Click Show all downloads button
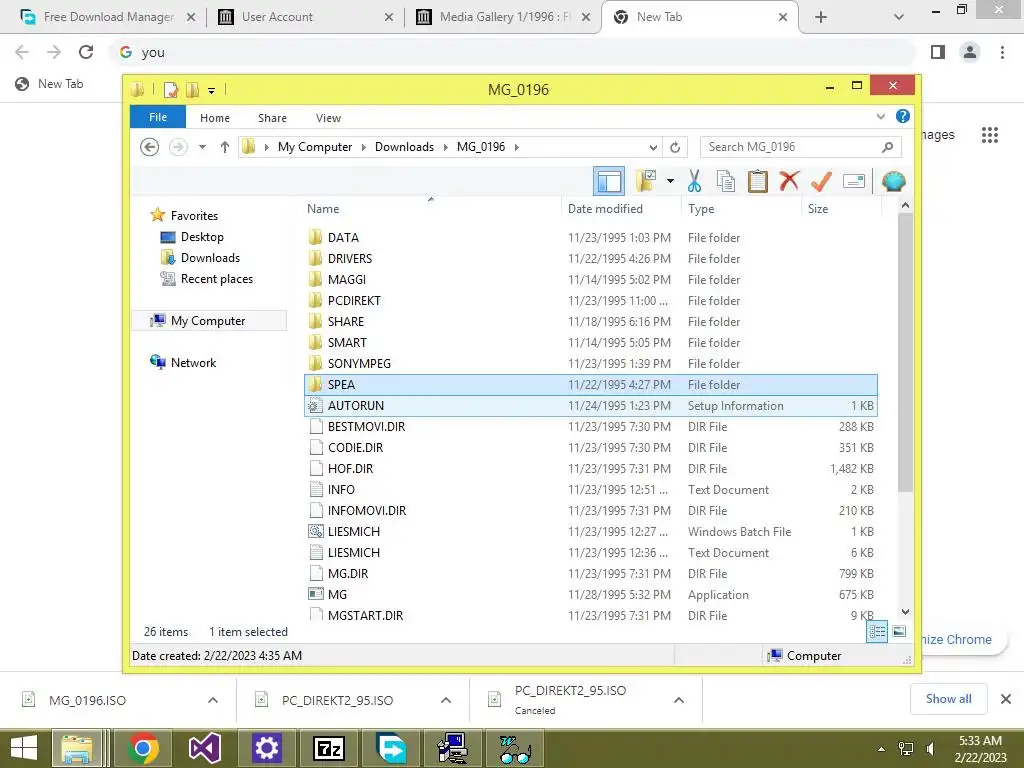 point(948,699)
